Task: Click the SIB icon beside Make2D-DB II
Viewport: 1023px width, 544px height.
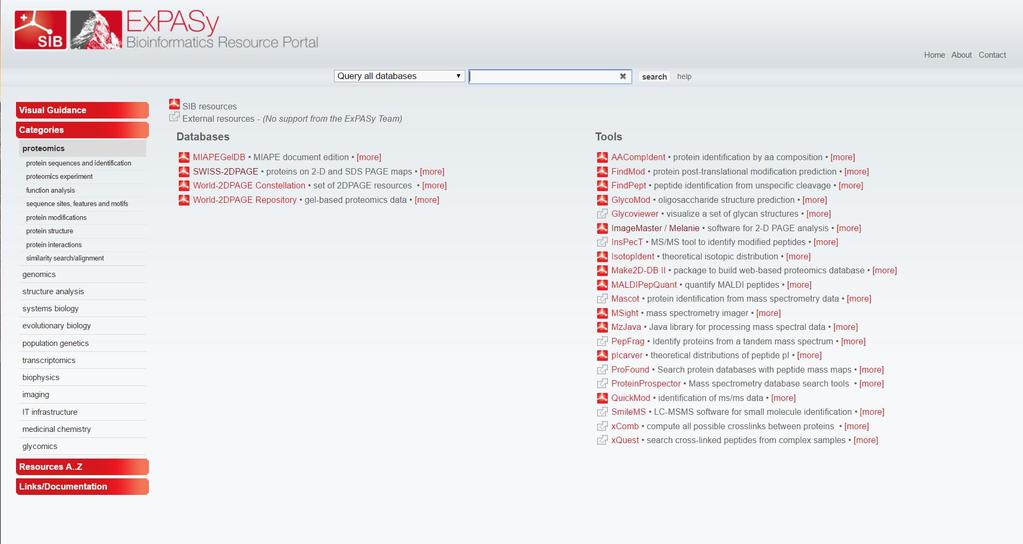Action: tap(602, 270)
